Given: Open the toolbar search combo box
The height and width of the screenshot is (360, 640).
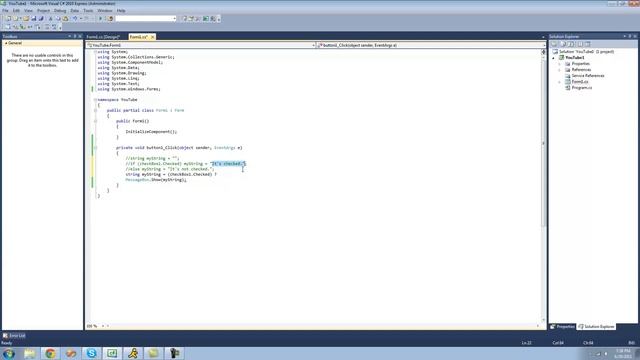Looking at the screenshot, I should point(145,19).
